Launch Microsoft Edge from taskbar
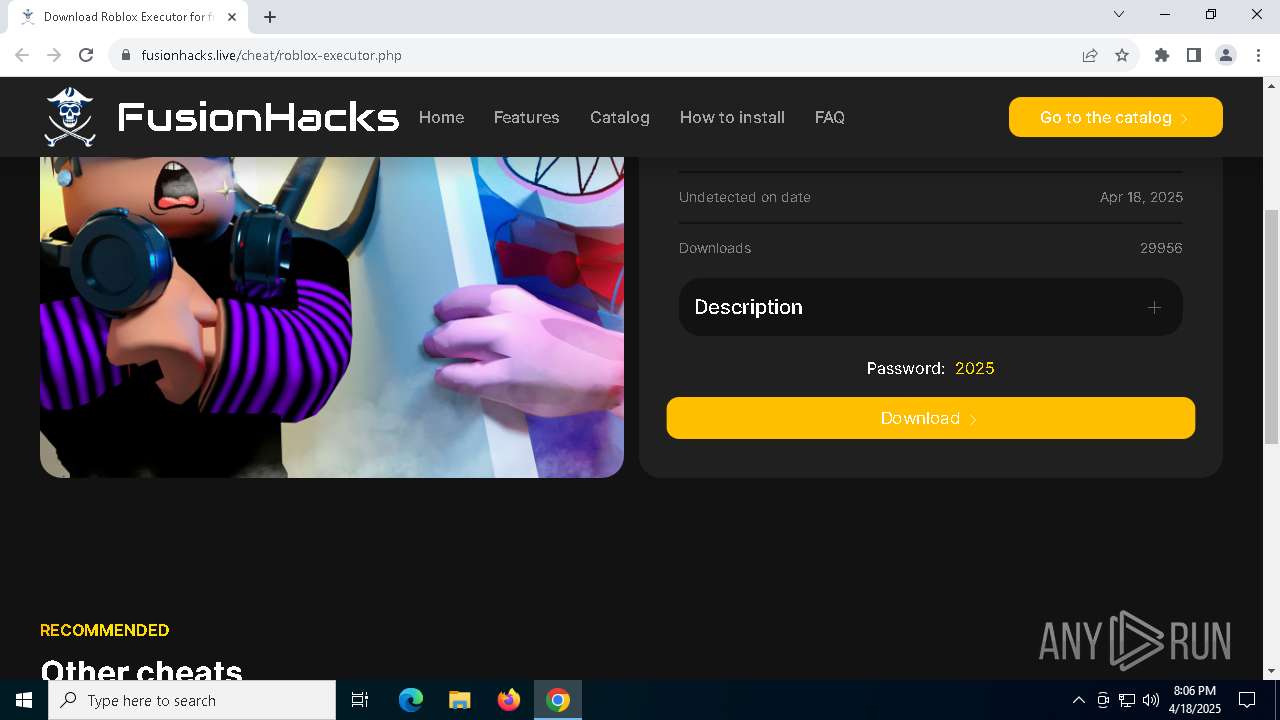Viewport: 1280px width, 720px height. tap(411, 700)
